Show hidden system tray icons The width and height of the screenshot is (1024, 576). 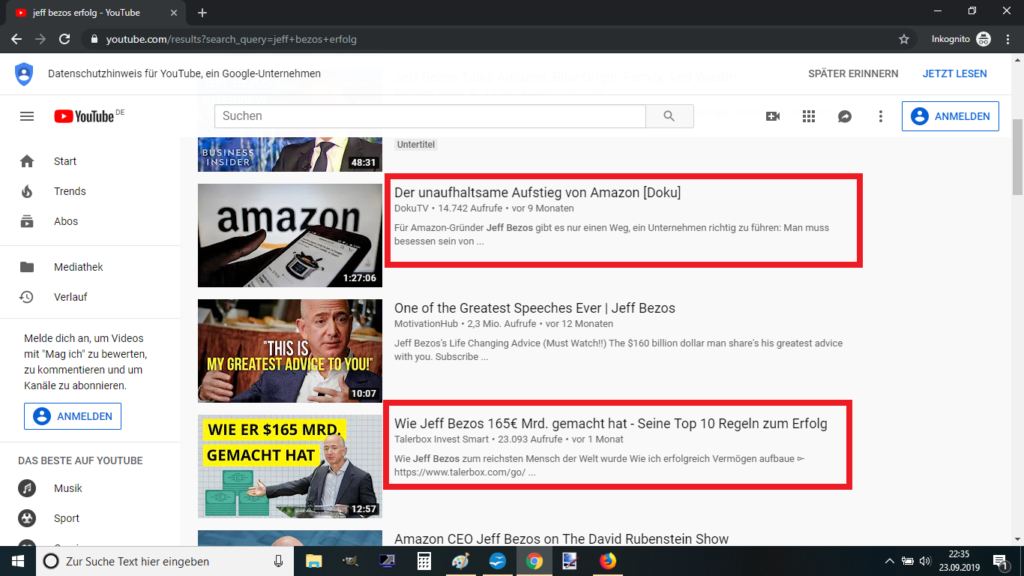click(x=889, y=561)
